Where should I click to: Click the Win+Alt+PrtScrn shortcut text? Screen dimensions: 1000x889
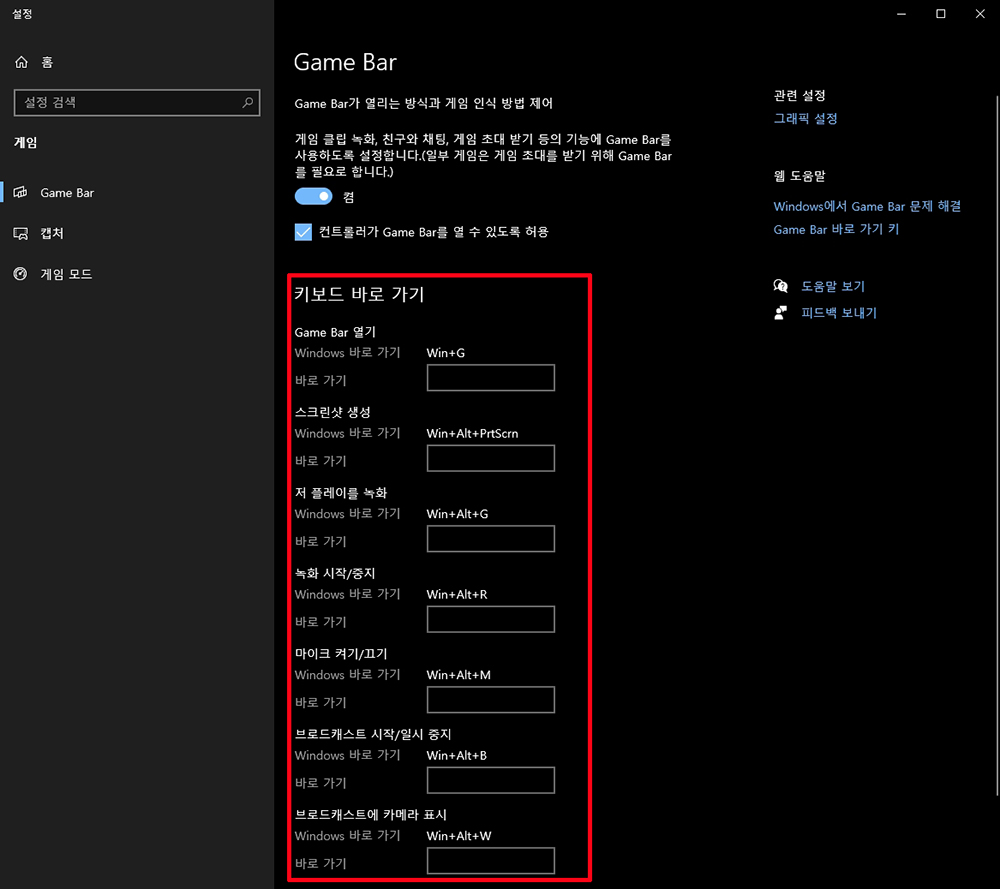click(472, 433)
